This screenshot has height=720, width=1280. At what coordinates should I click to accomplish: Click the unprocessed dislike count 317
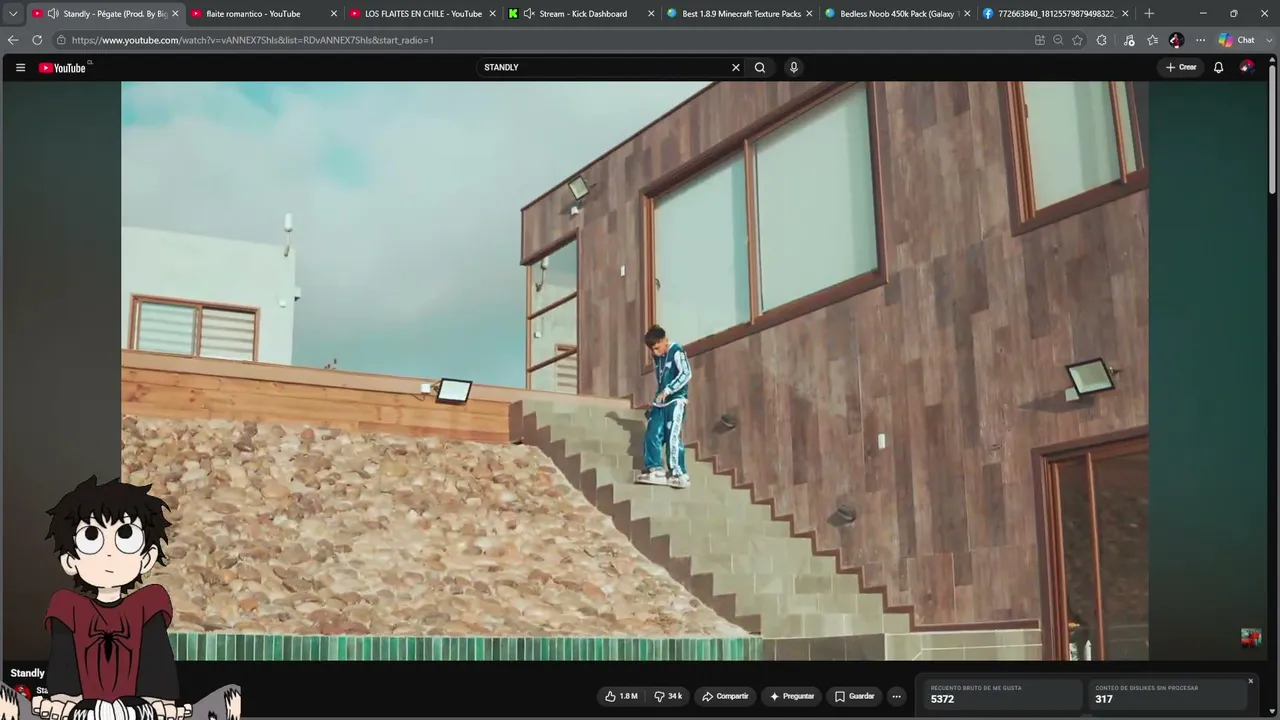[1104, 699]
